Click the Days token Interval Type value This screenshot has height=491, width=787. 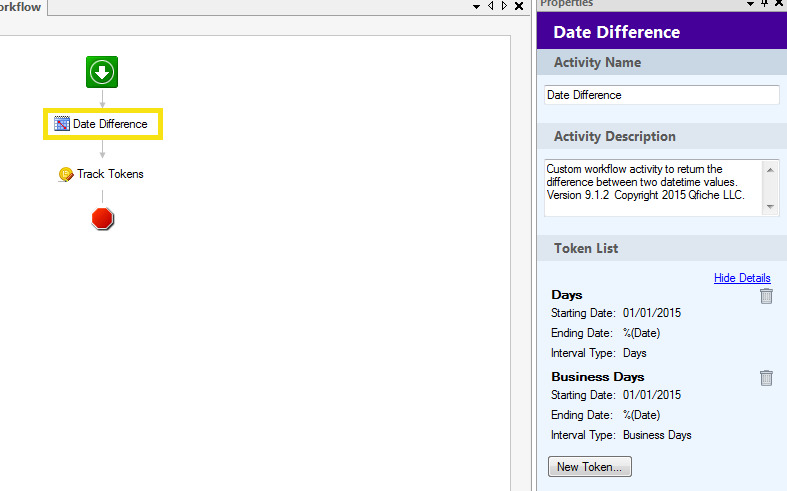coord(634,353)
